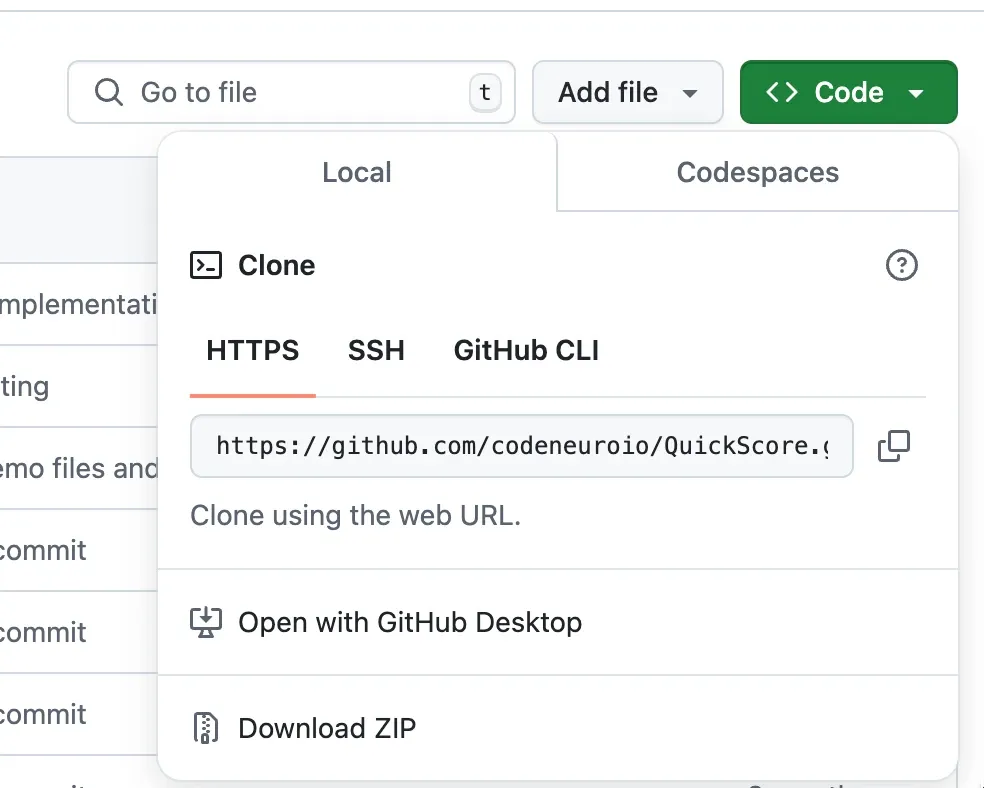
Task: Click Open with GitHub Desktop
Action: pos(410,621)
